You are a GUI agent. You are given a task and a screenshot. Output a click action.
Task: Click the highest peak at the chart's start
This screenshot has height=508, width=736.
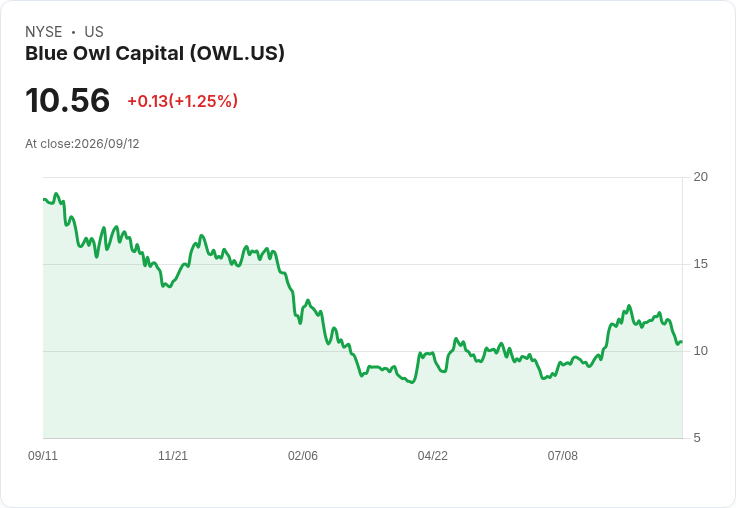(56, 193)
